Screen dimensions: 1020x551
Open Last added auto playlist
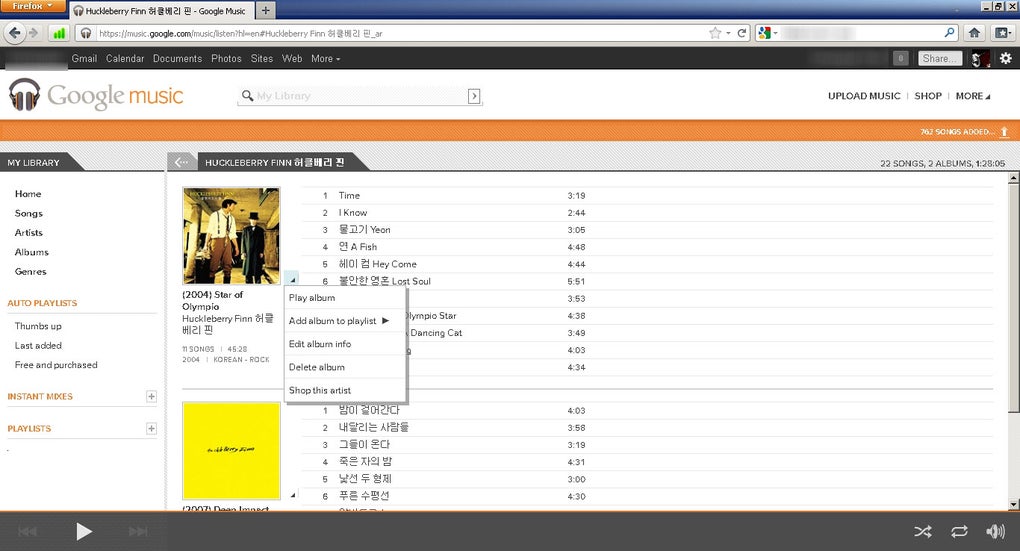click(x=38, y=345)
